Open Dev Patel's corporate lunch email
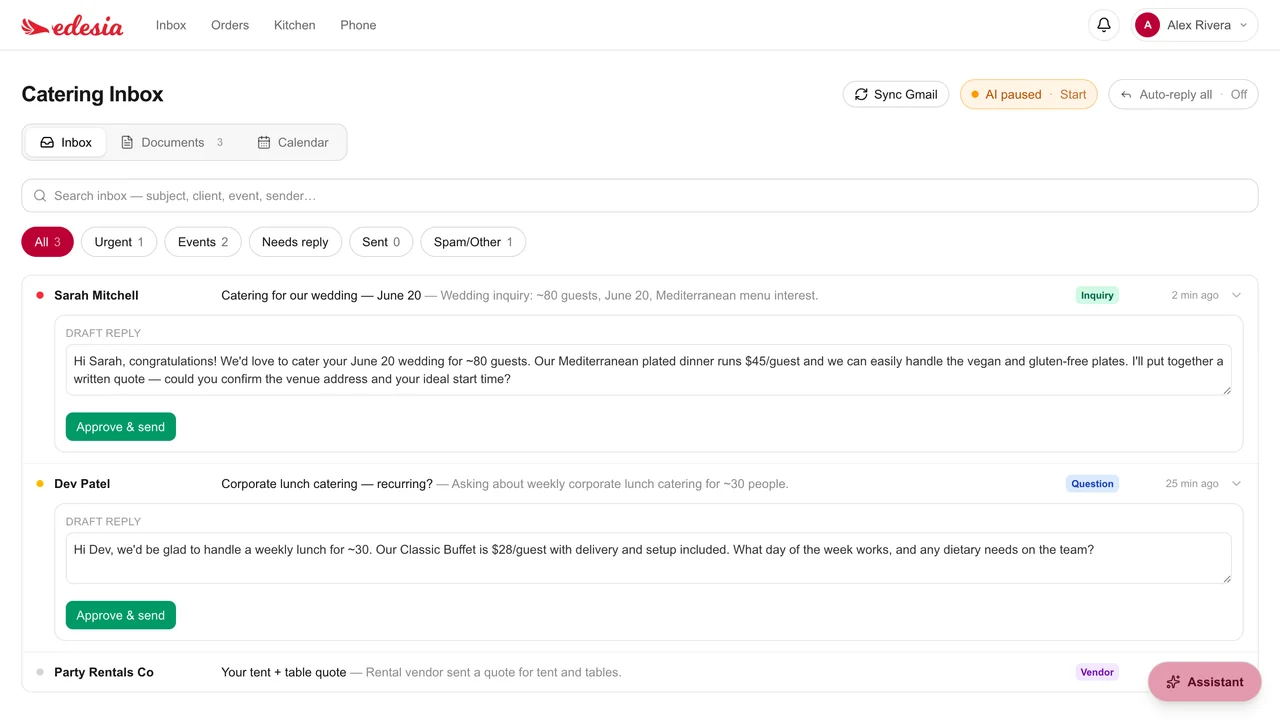The height and width of the screenshot is (720, 1280). [x=640, y=484]
